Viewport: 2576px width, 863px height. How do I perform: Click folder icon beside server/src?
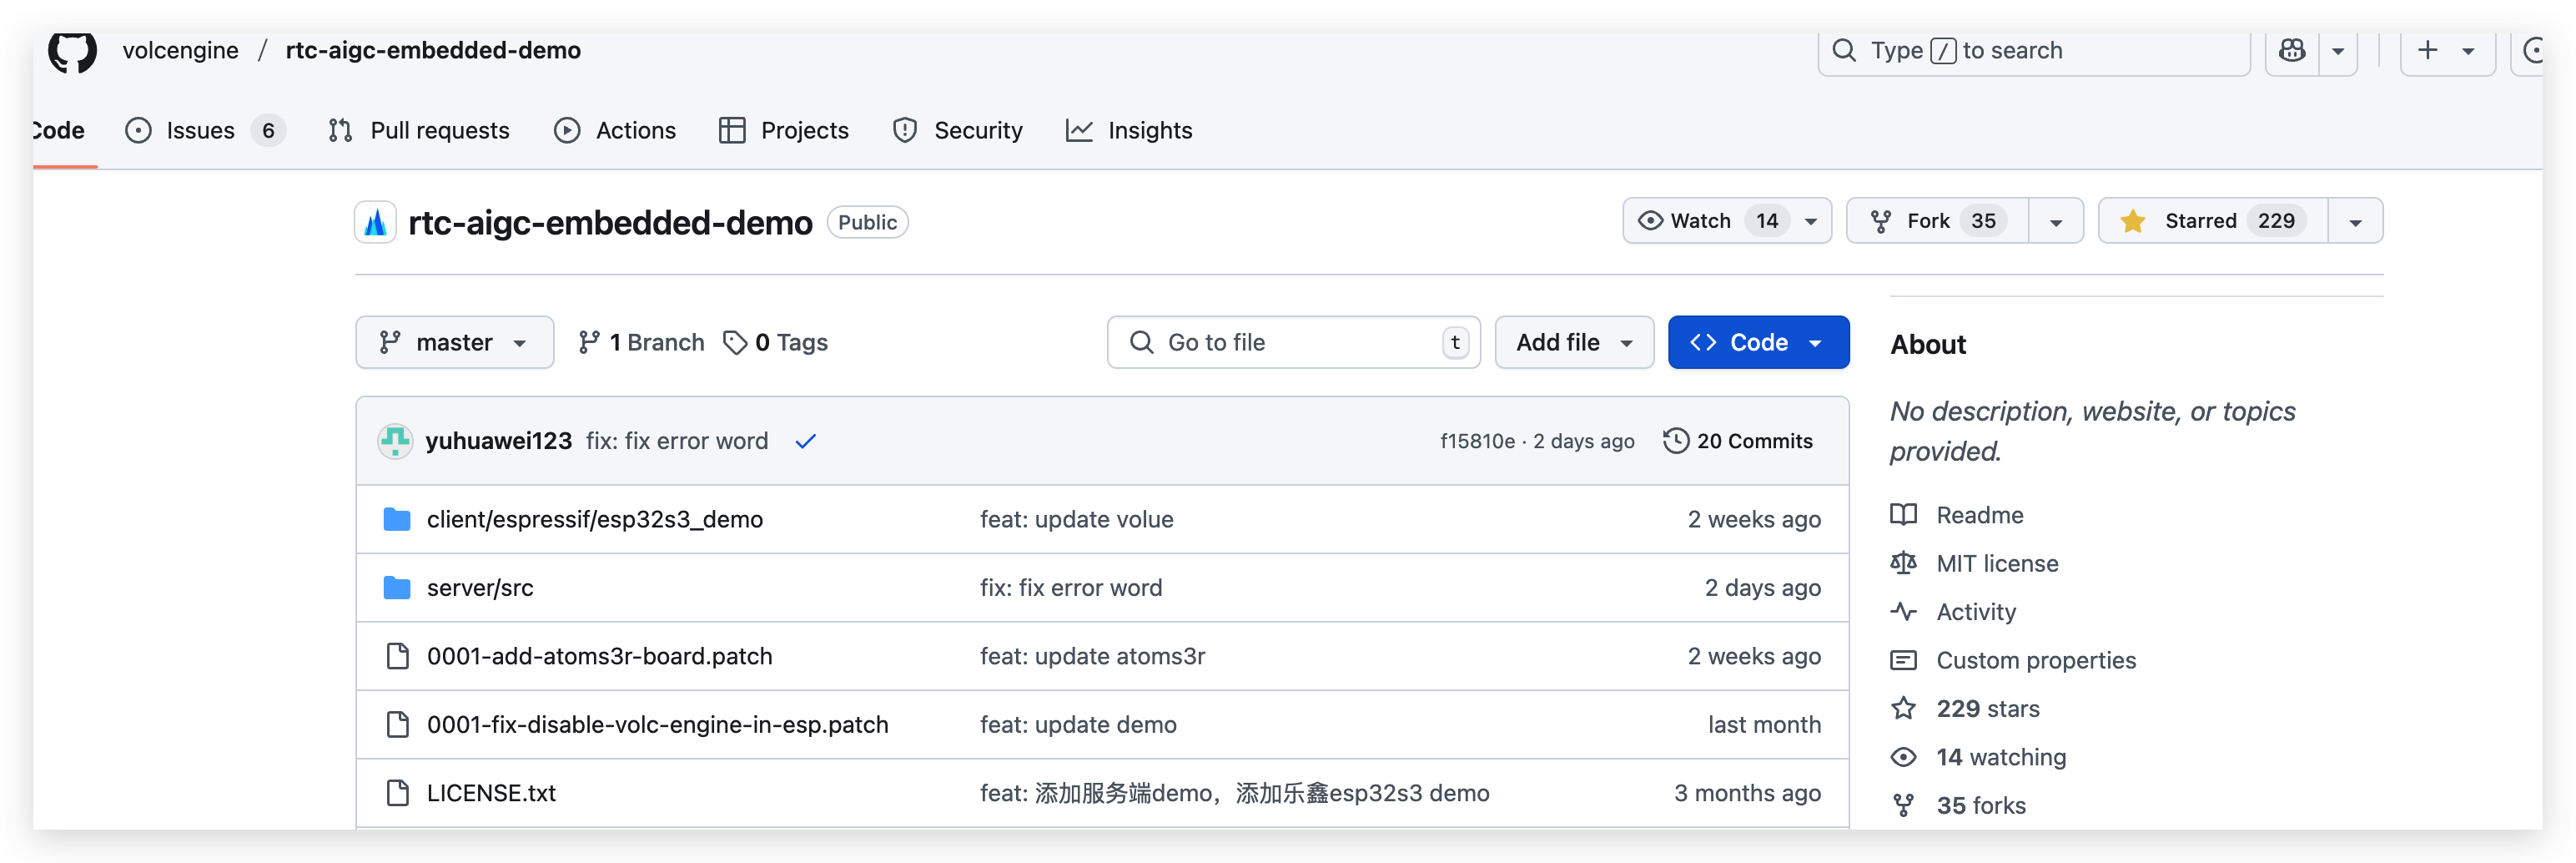click(397, 588)
